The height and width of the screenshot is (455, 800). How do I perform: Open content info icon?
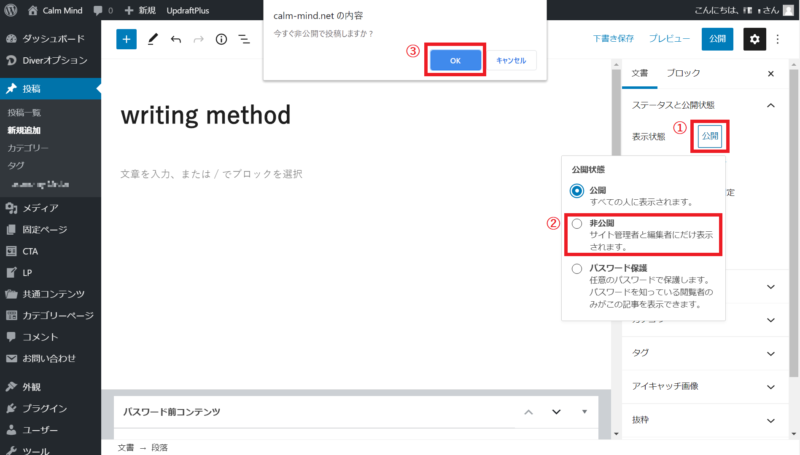coord(221,39)
